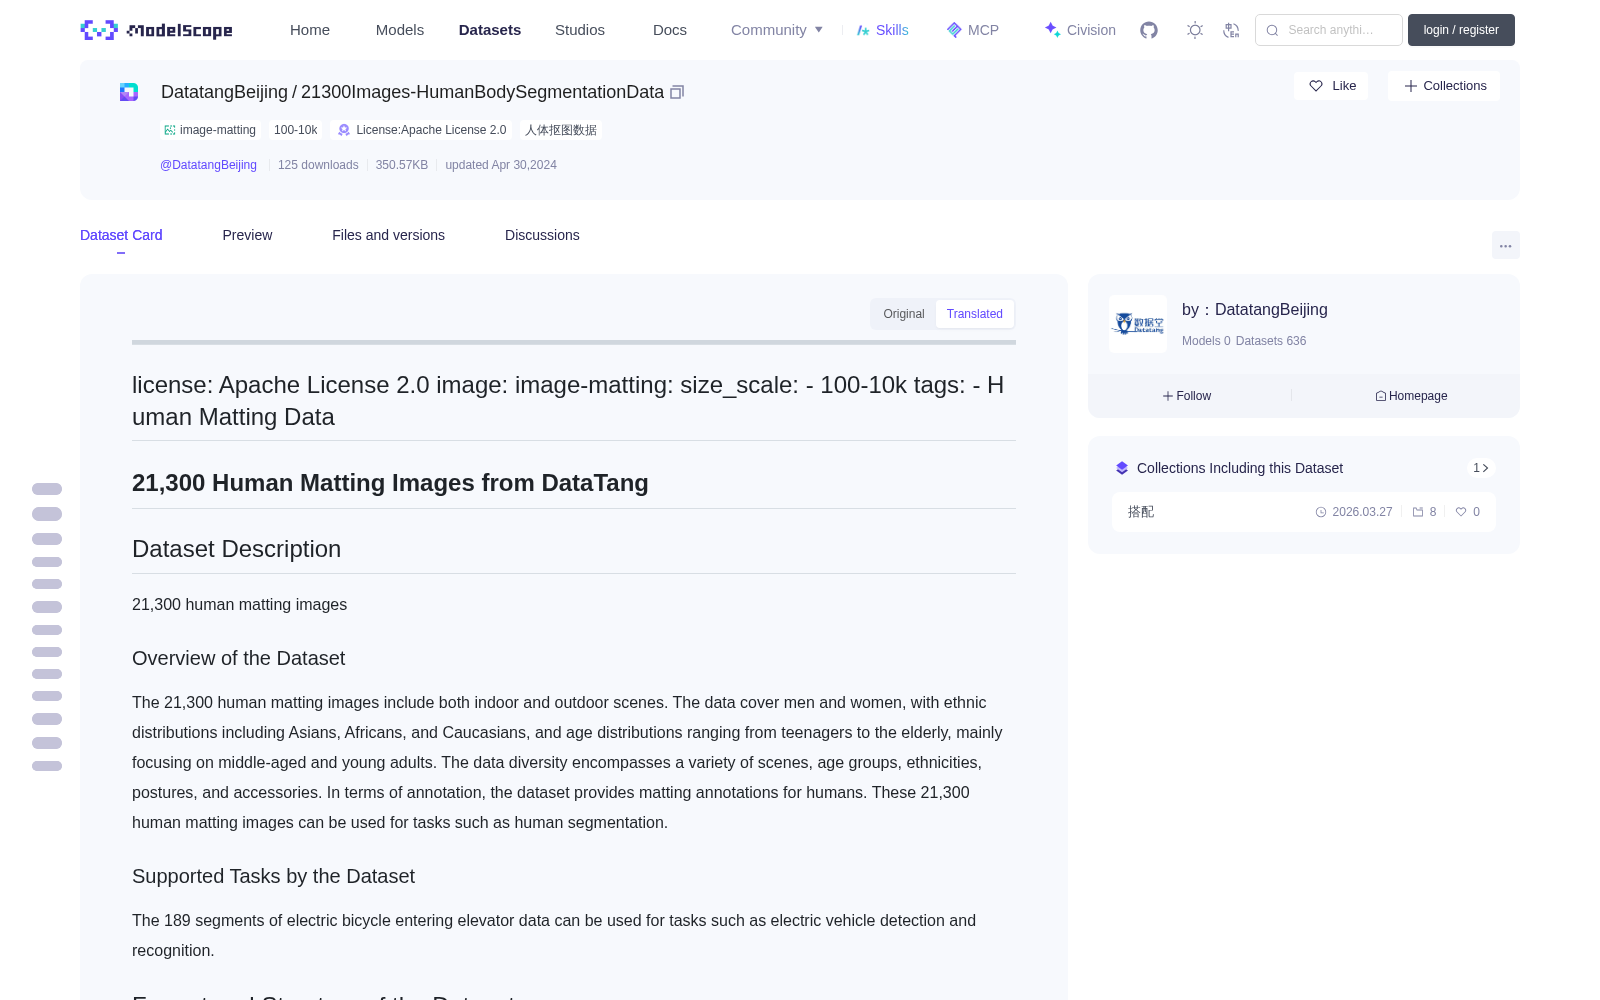Switch to the Preview tab
The image size is (1600, 1000).
point(247,235)
